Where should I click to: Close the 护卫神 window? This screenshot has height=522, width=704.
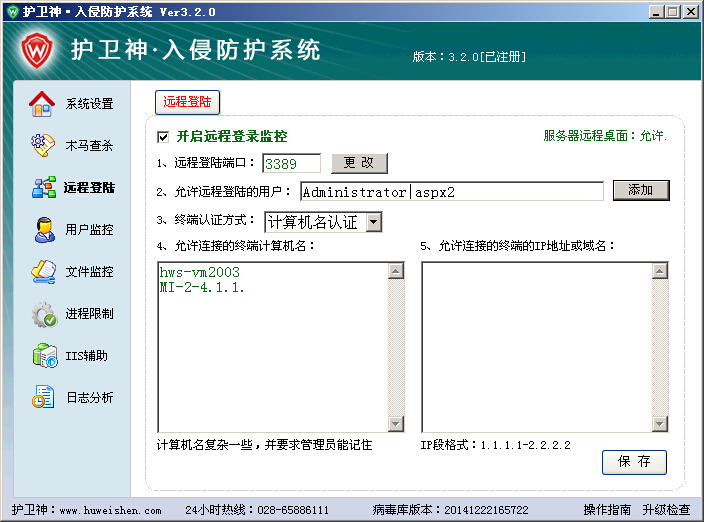tap(691, 12)
